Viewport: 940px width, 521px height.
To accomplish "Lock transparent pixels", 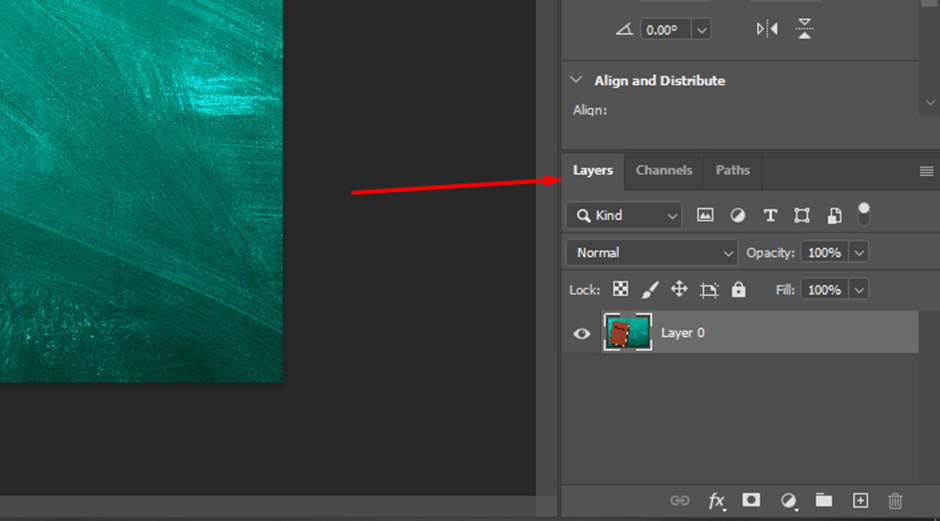I will tap(620, 289).
